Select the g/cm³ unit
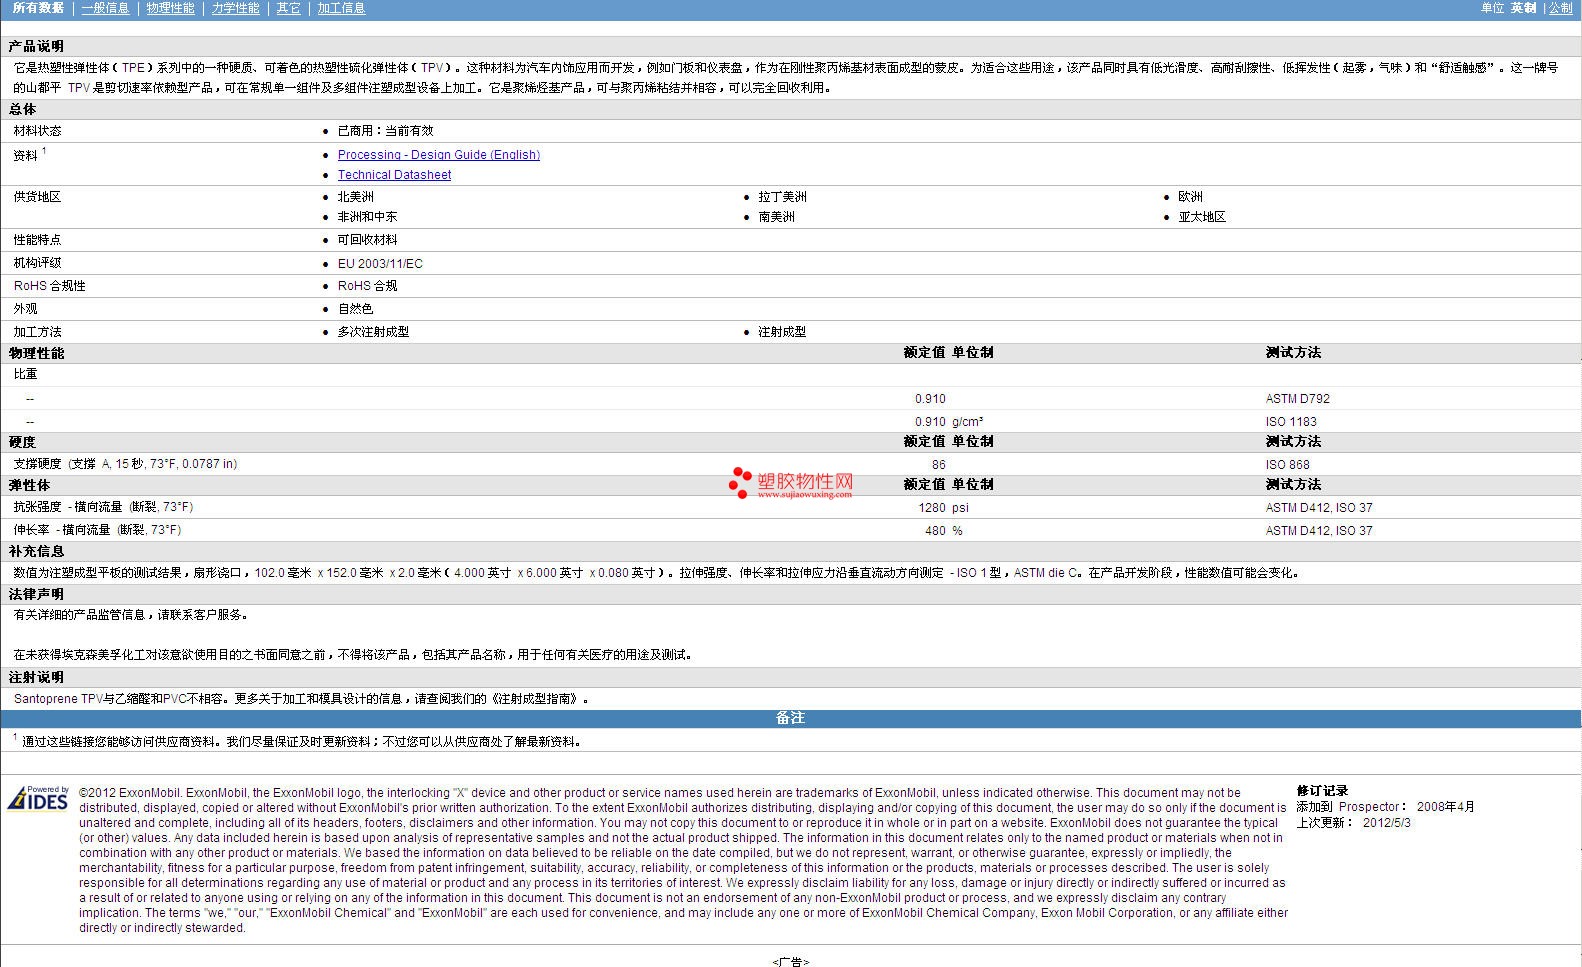Viewport: 1582px width, 967px height. coord(968,422)
